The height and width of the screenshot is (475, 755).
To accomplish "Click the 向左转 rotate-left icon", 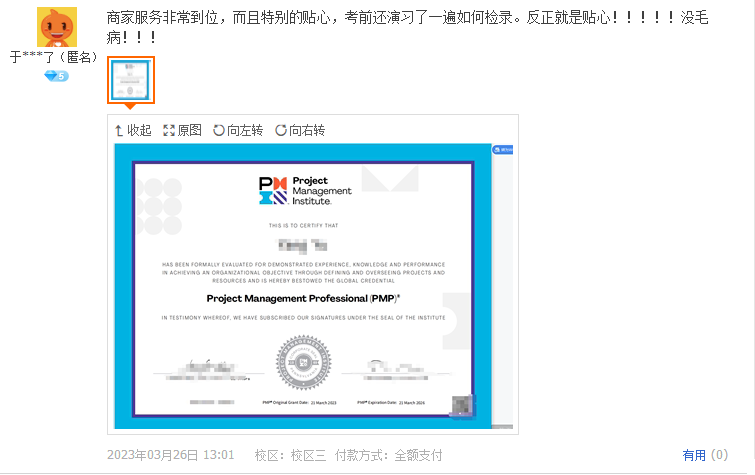I will pos(219,130).
